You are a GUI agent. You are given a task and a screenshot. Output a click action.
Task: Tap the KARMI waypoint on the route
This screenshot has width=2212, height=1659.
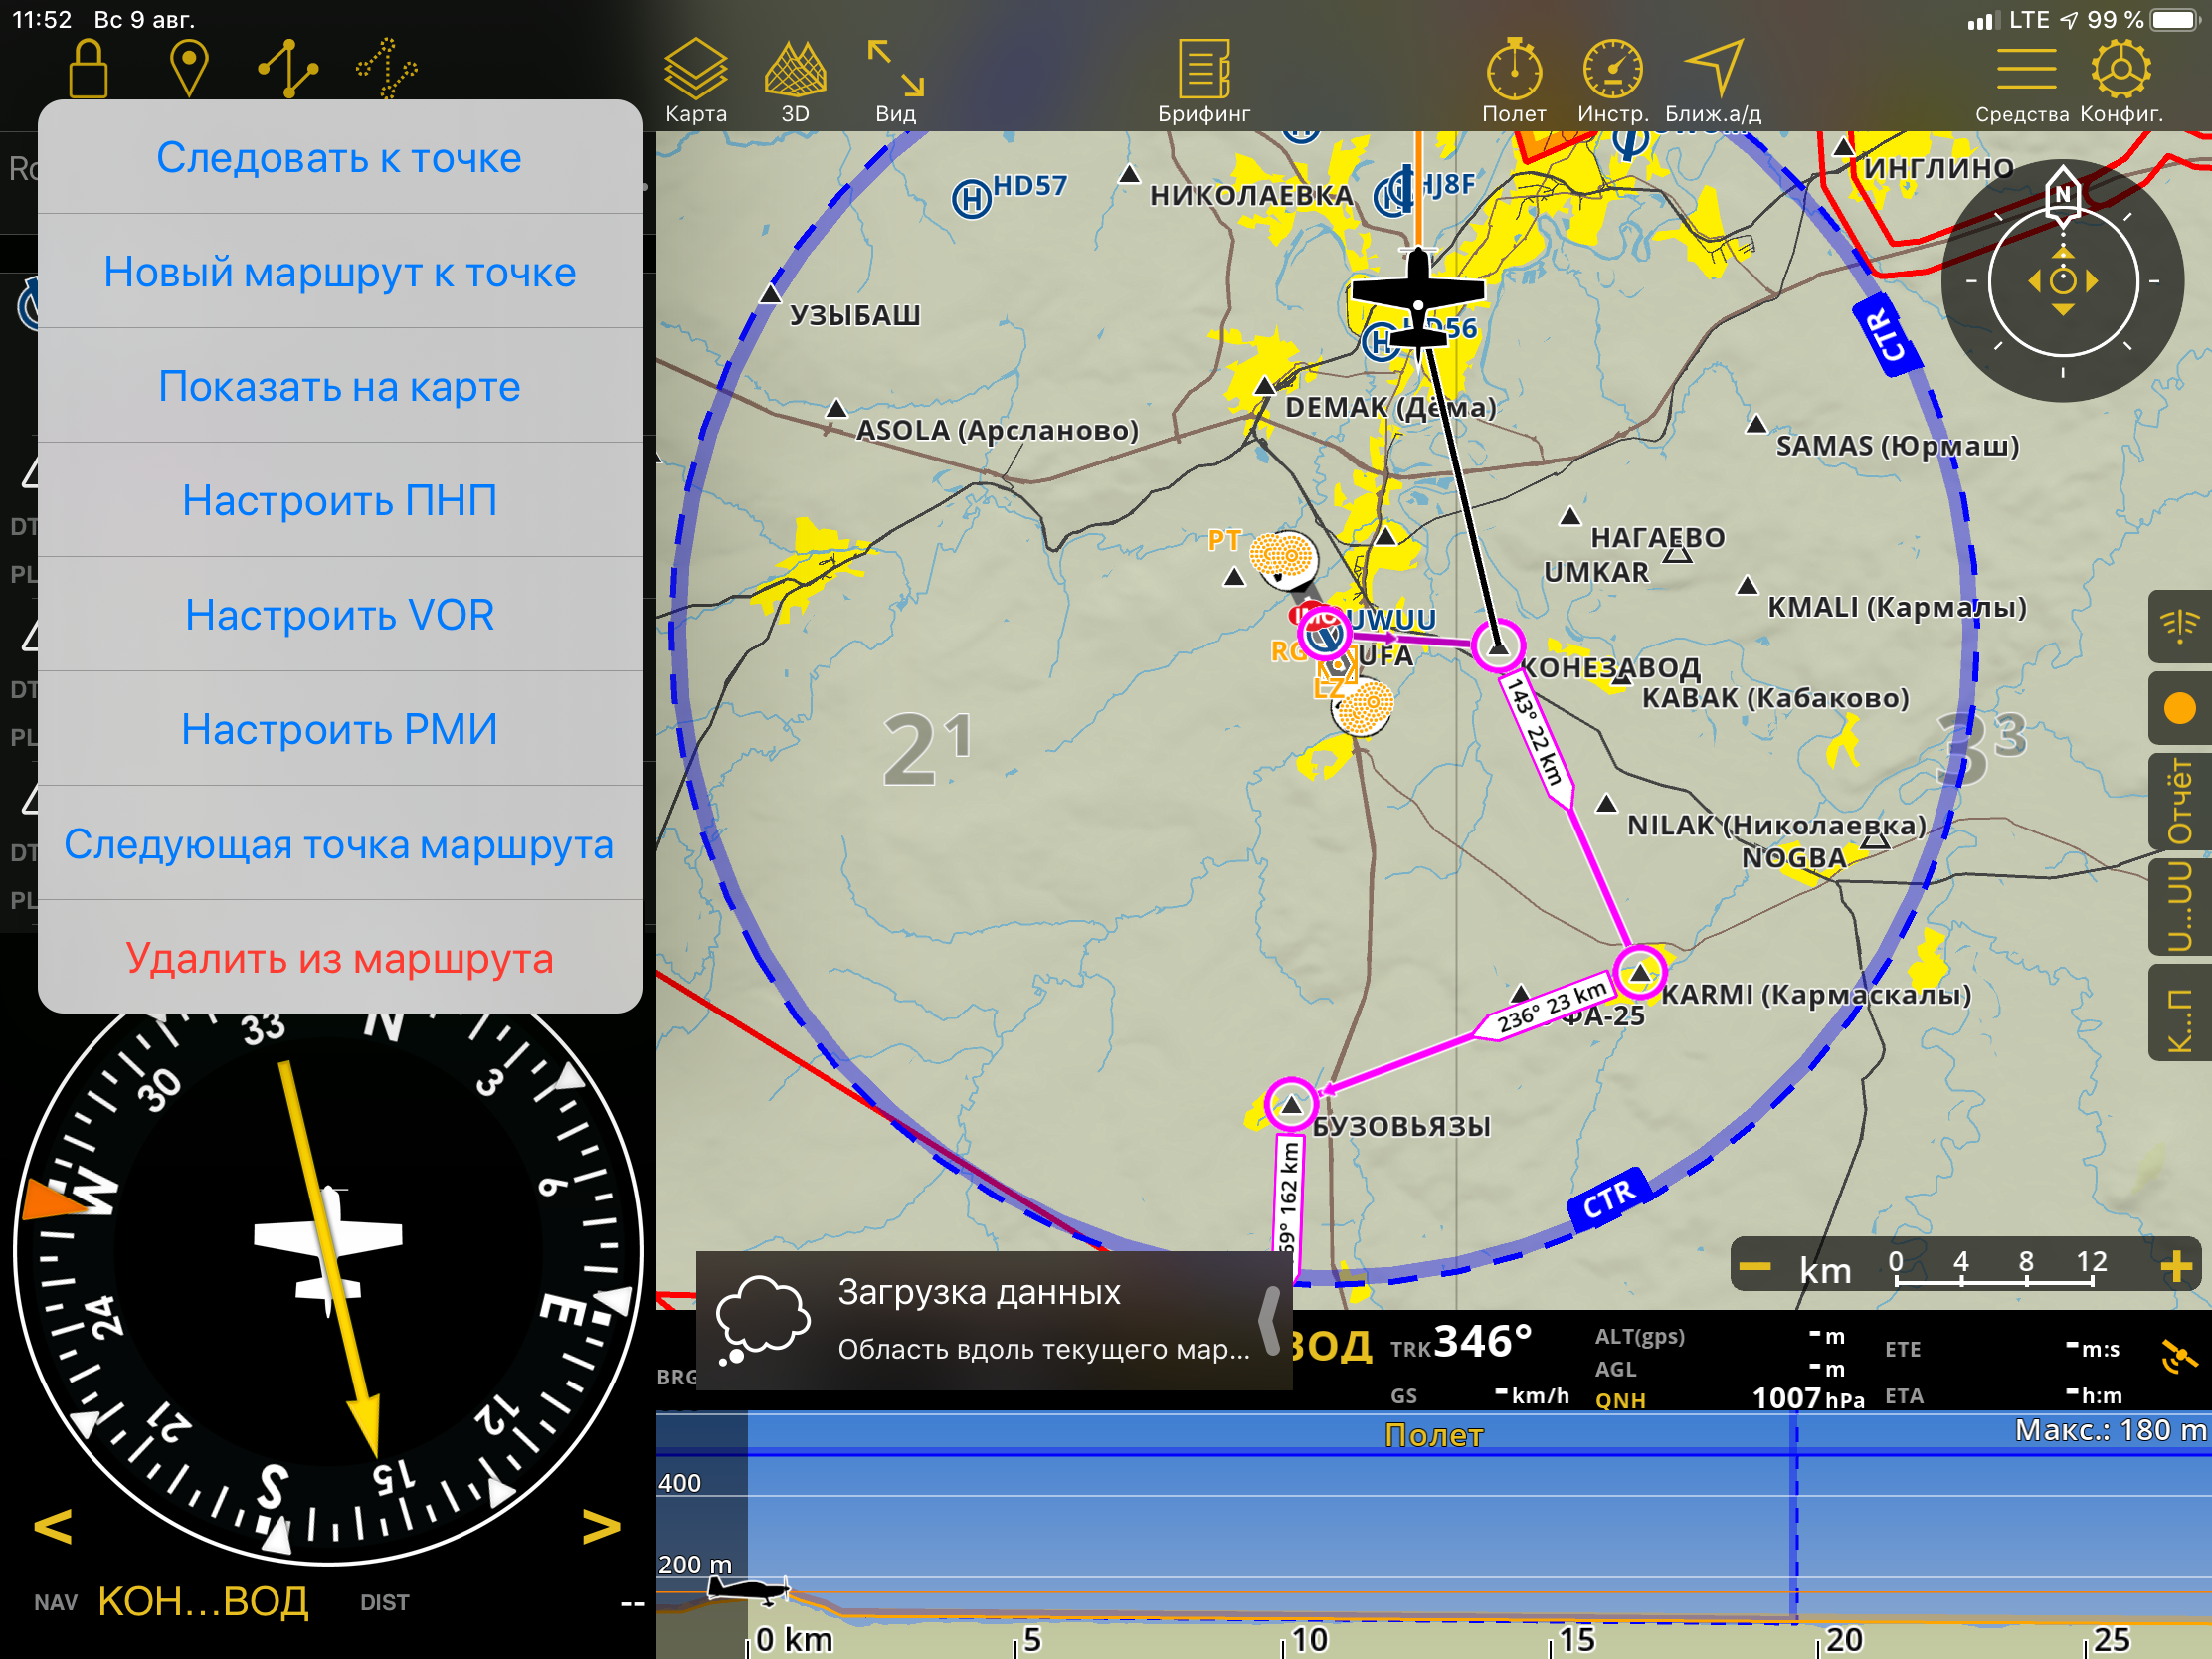click(1639, 971)
